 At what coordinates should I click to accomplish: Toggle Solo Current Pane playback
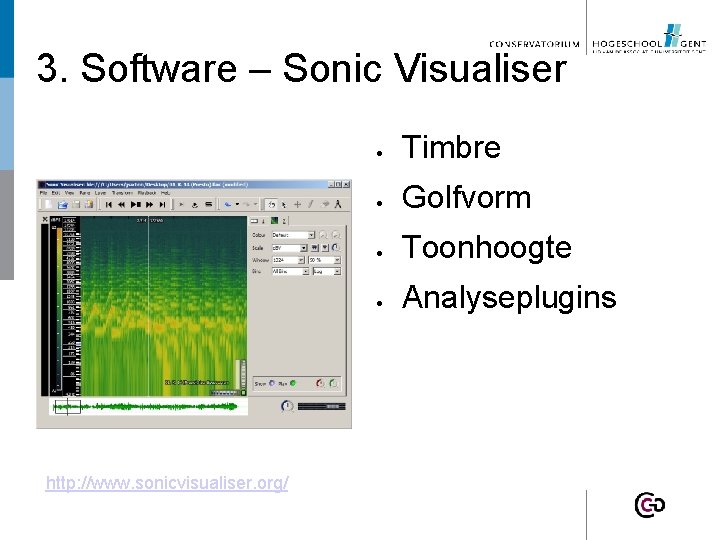pos(208,204)
